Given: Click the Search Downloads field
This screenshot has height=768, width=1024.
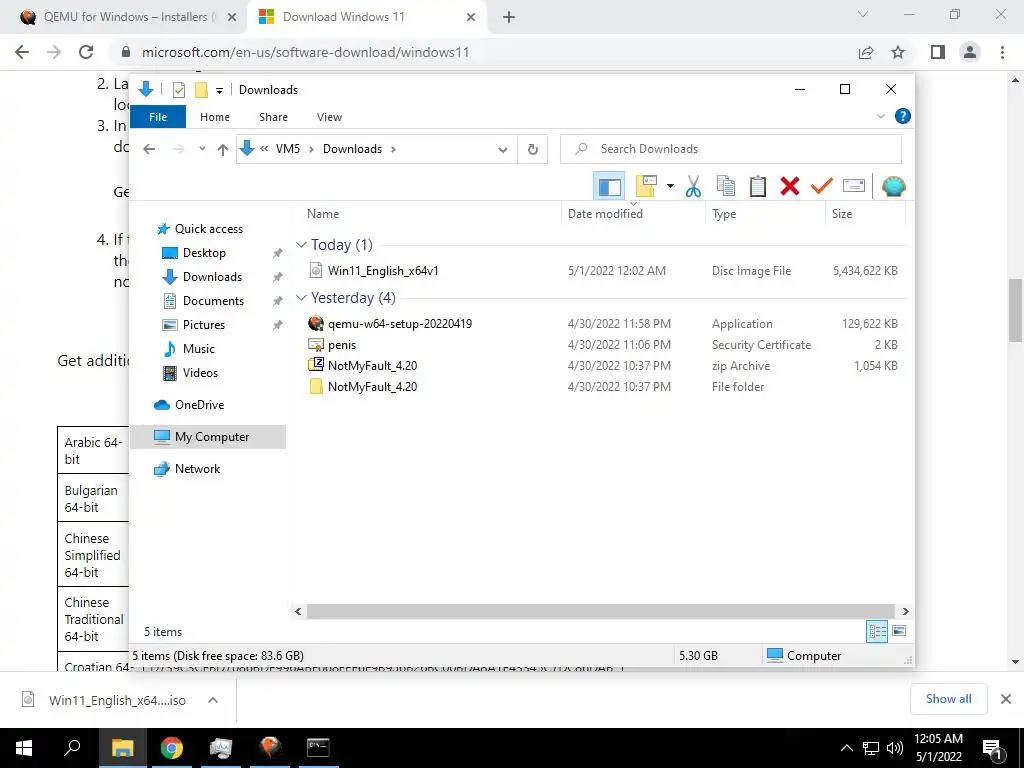Looking at the screenshot, I should [x=731, y=149].
